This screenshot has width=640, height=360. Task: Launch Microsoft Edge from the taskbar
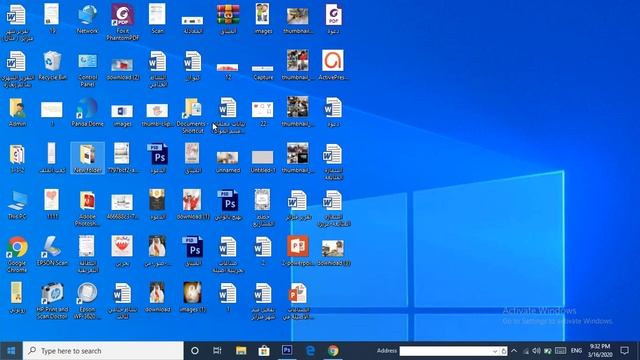pos(310,351)
